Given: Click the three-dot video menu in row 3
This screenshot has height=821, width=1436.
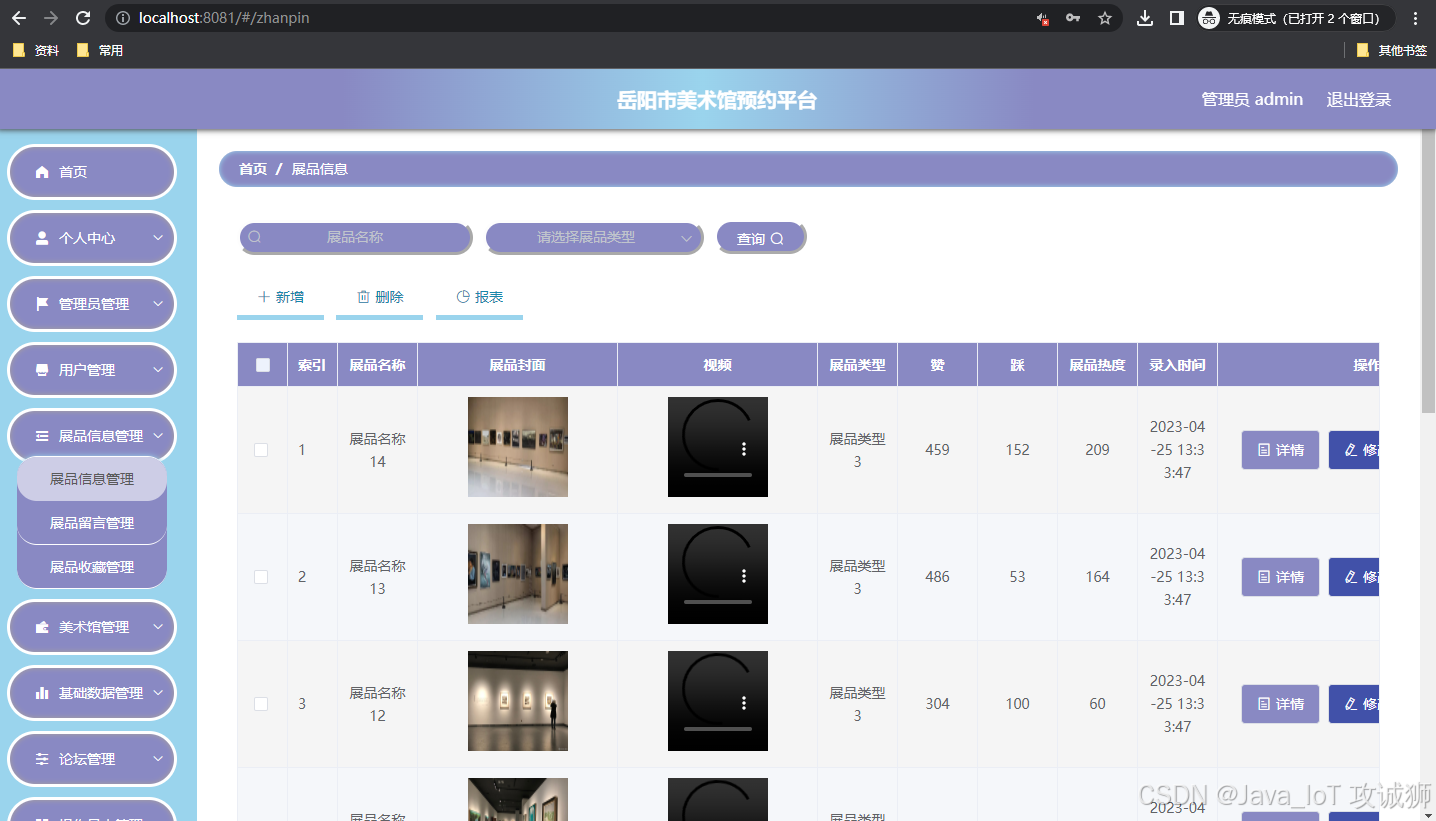Looking at the screenshot, I should (744, 703).
